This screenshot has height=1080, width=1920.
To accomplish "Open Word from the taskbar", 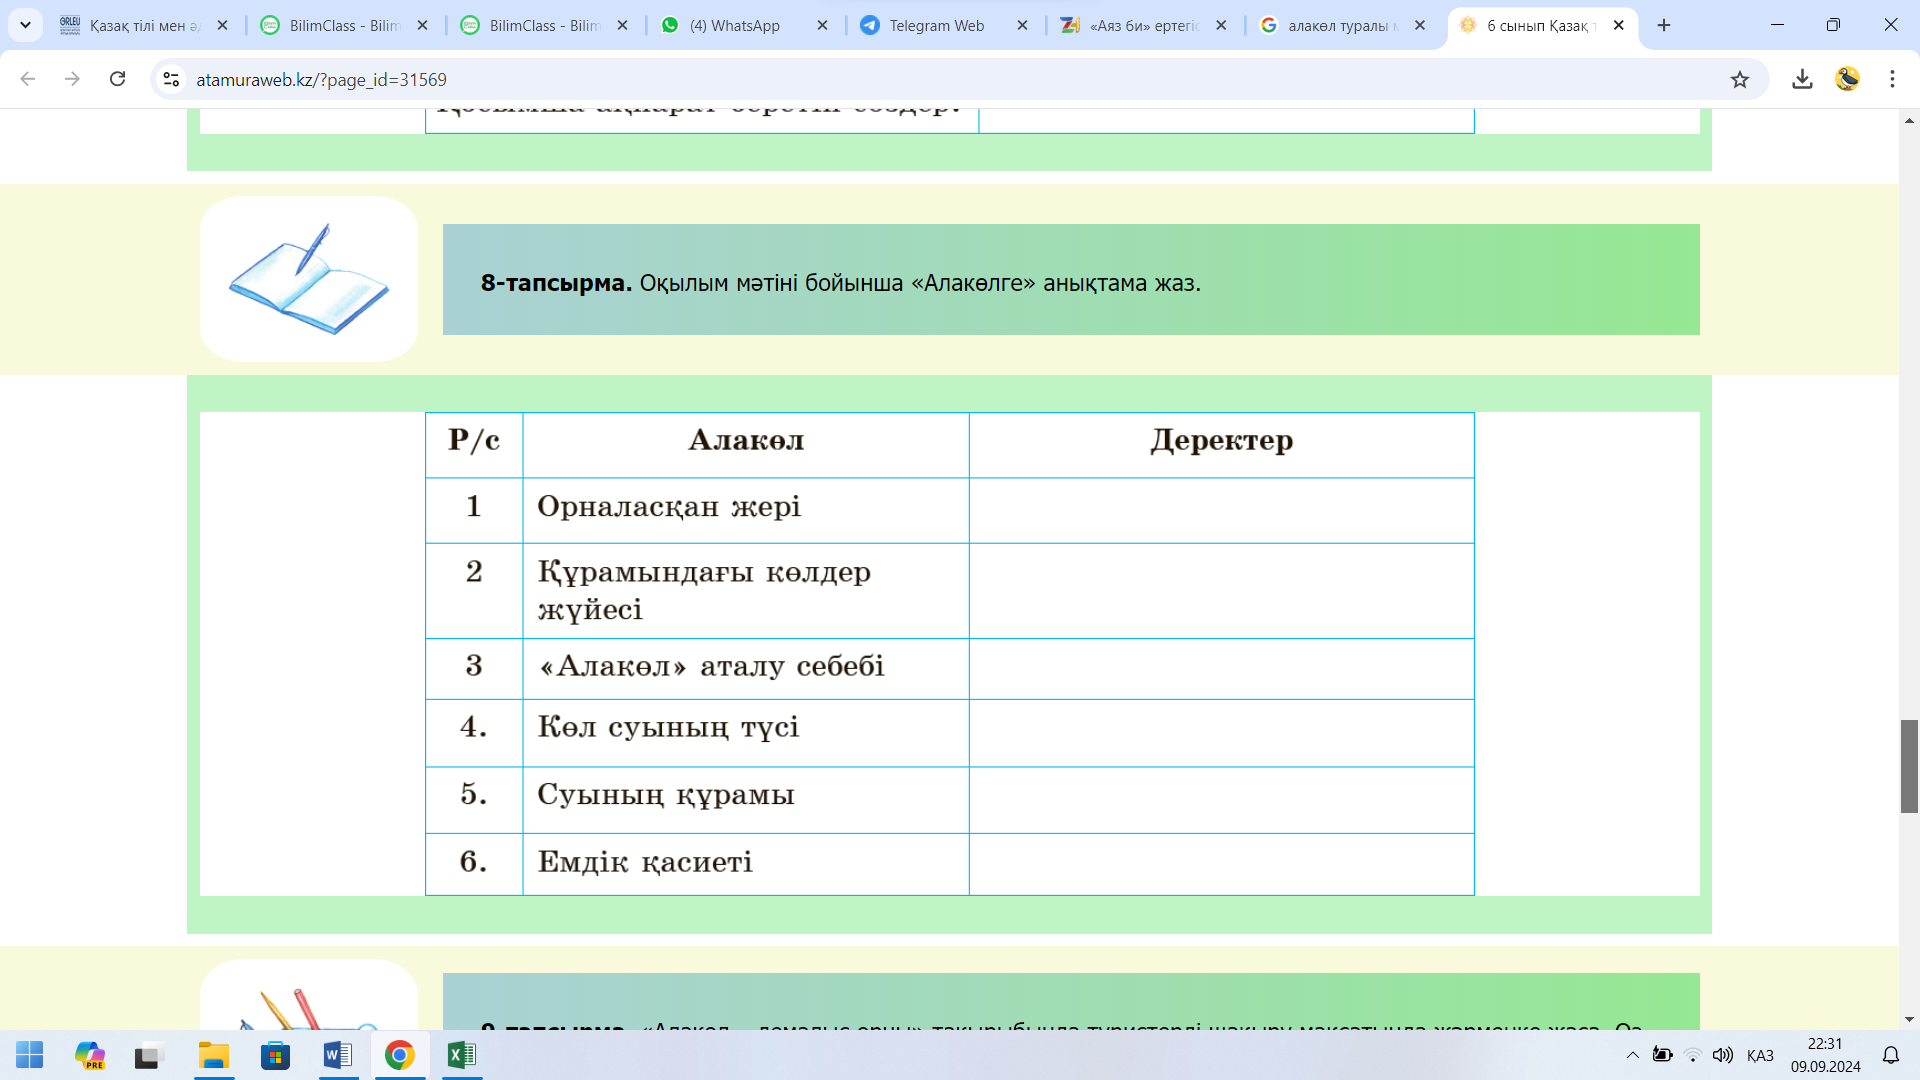I will pos(338,1055).
